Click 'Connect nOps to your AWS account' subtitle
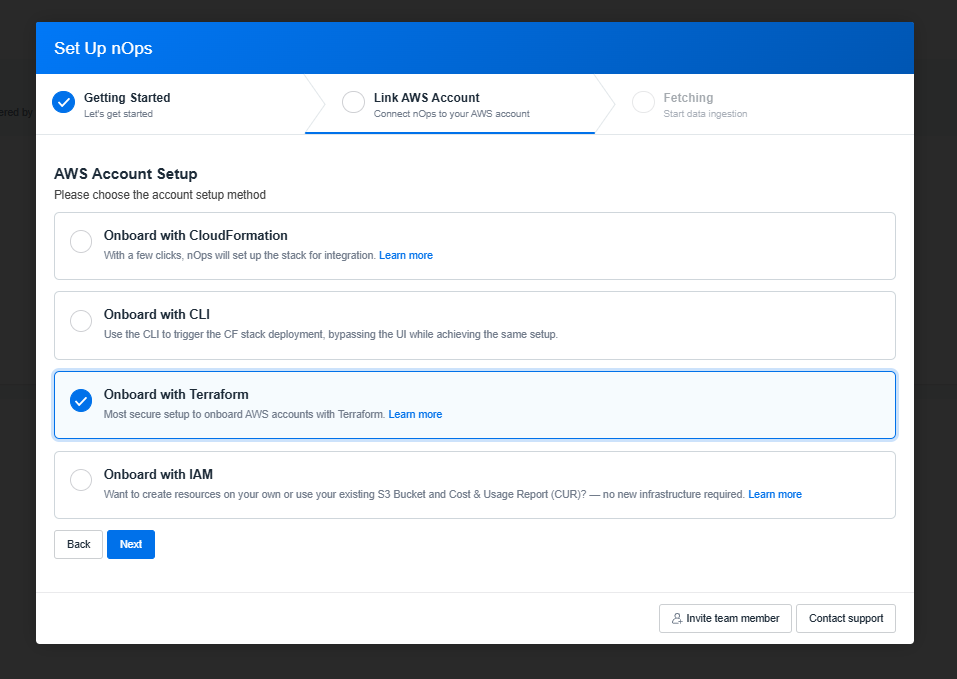The width and height of the screenshot is (957, 679). (x=452, y=114)
